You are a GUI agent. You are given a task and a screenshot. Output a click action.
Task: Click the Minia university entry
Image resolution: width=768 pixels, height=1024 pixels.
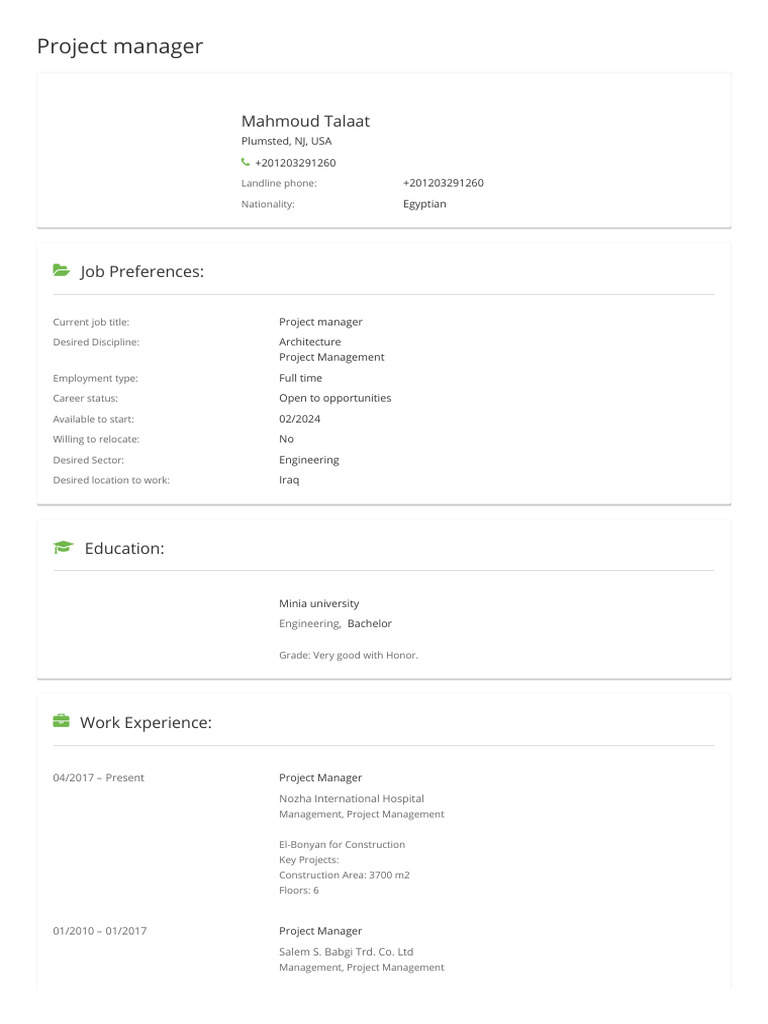(319, 604)
